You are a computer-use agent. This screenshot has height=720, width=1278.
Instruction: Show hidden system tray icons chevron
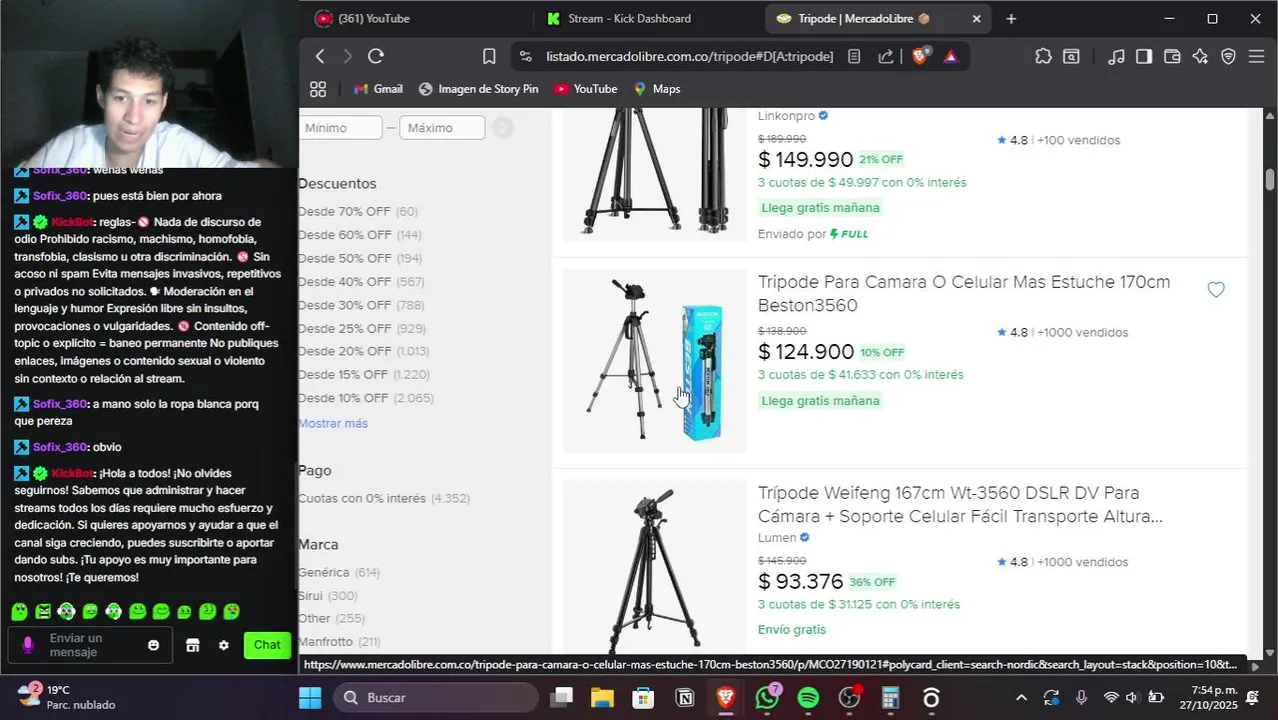tap(1021, 698)
